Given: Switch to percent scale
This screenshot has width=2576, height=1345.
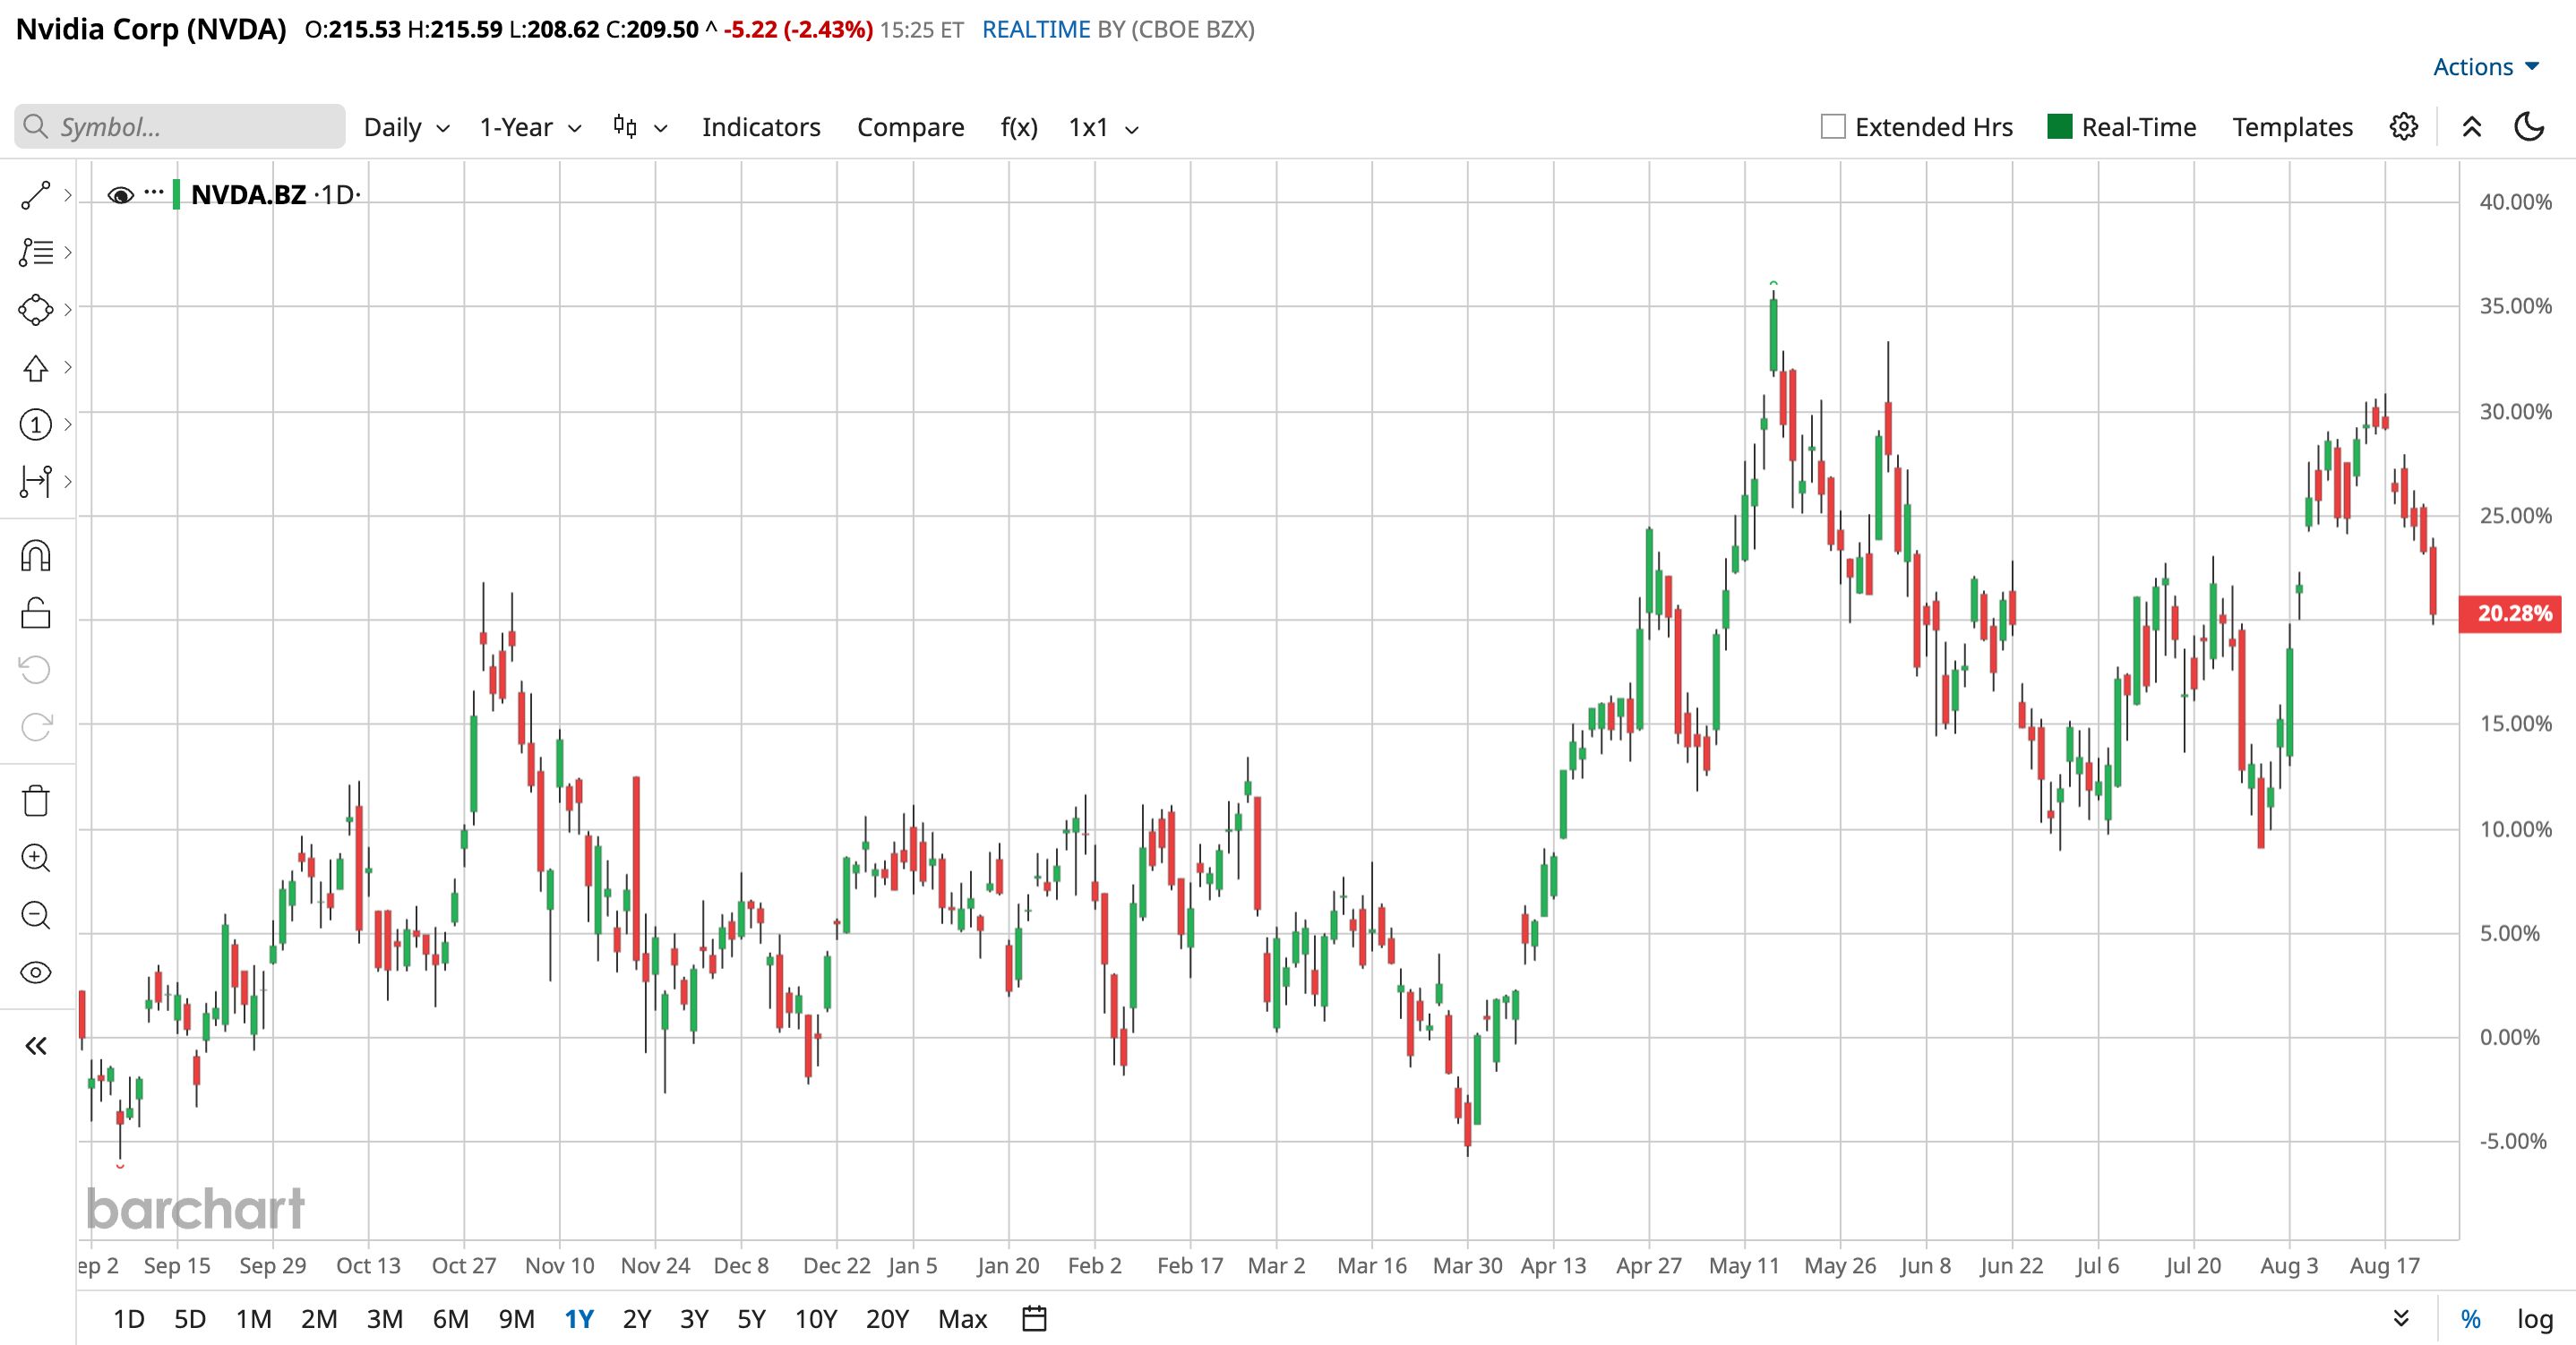Looking at the screenshot, I should point(2471,1319).
